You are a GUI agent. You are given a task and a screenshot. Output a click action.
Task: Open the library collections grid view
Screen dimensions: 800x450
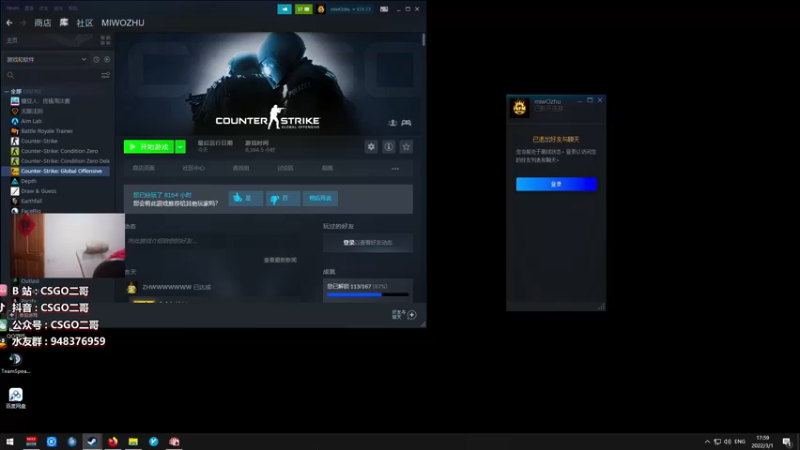coord(106,40)
